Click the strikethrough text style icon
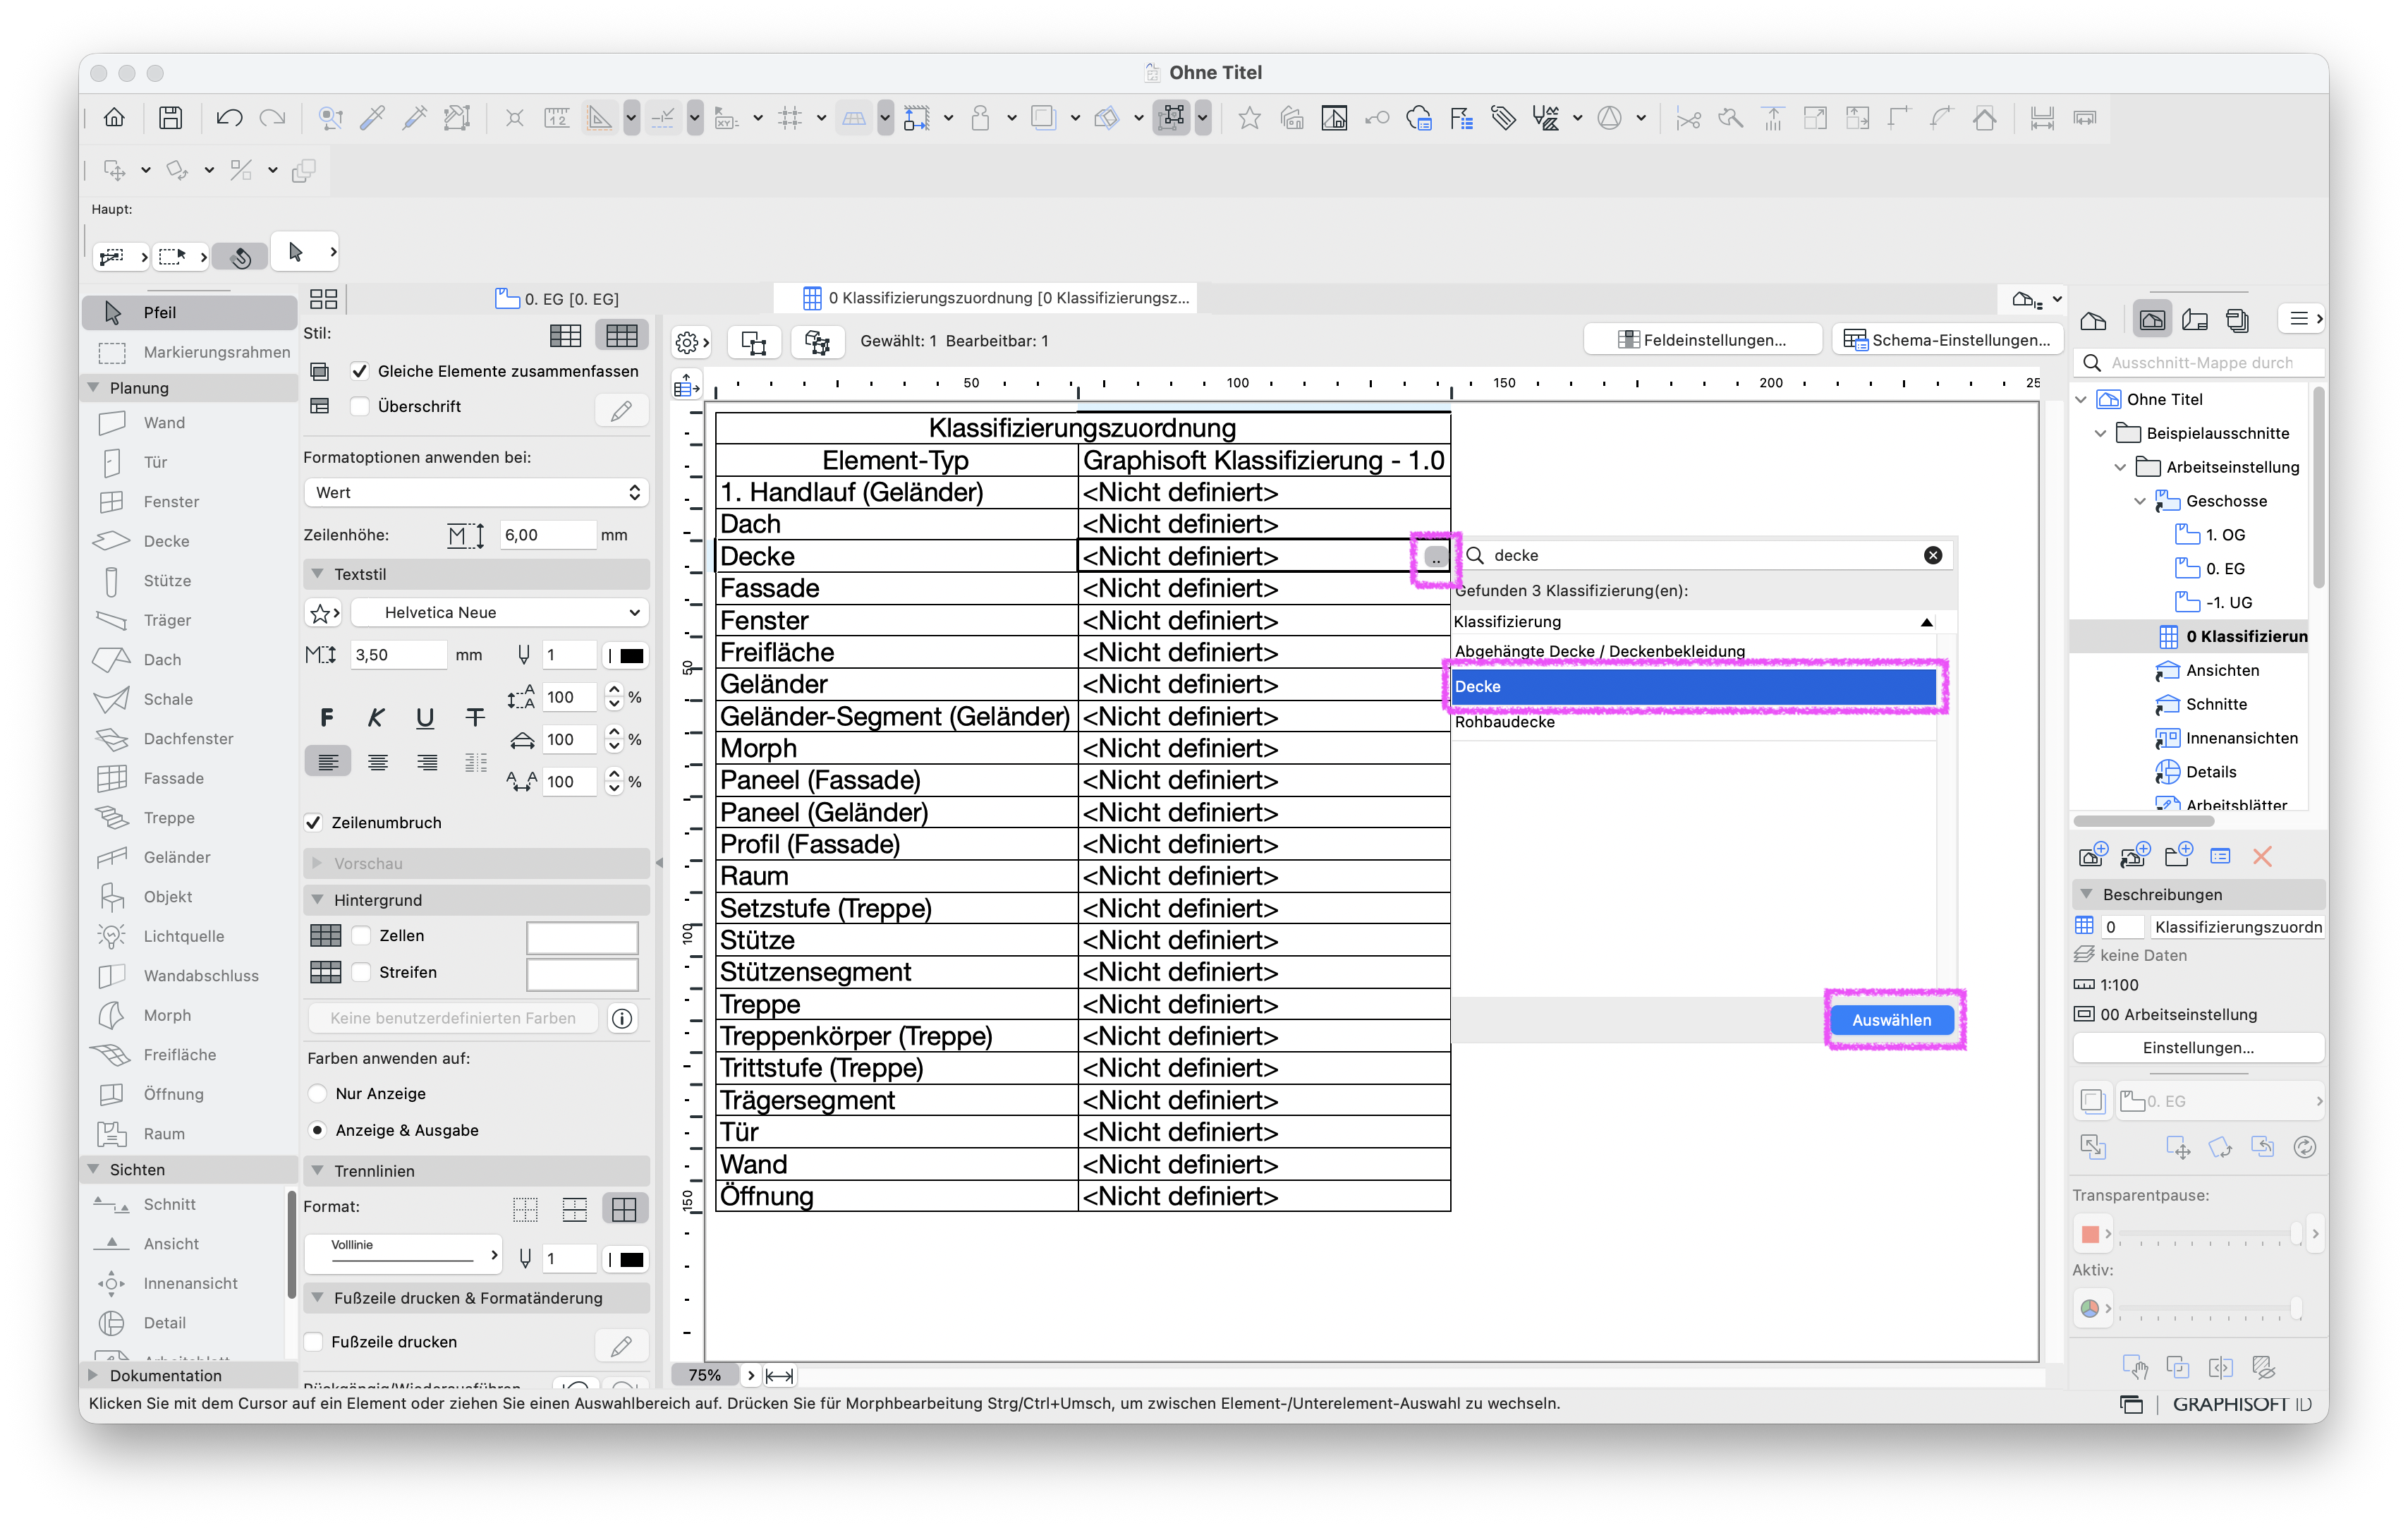 pos(475,717)
